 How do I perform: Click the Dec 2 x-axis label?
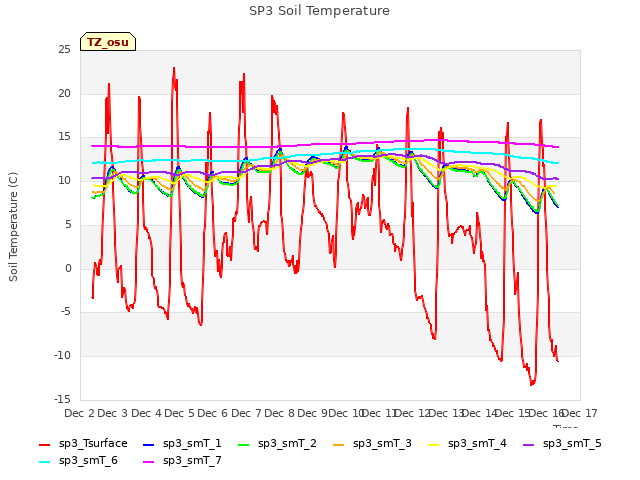pyautogui.click(x=80, y=413)
